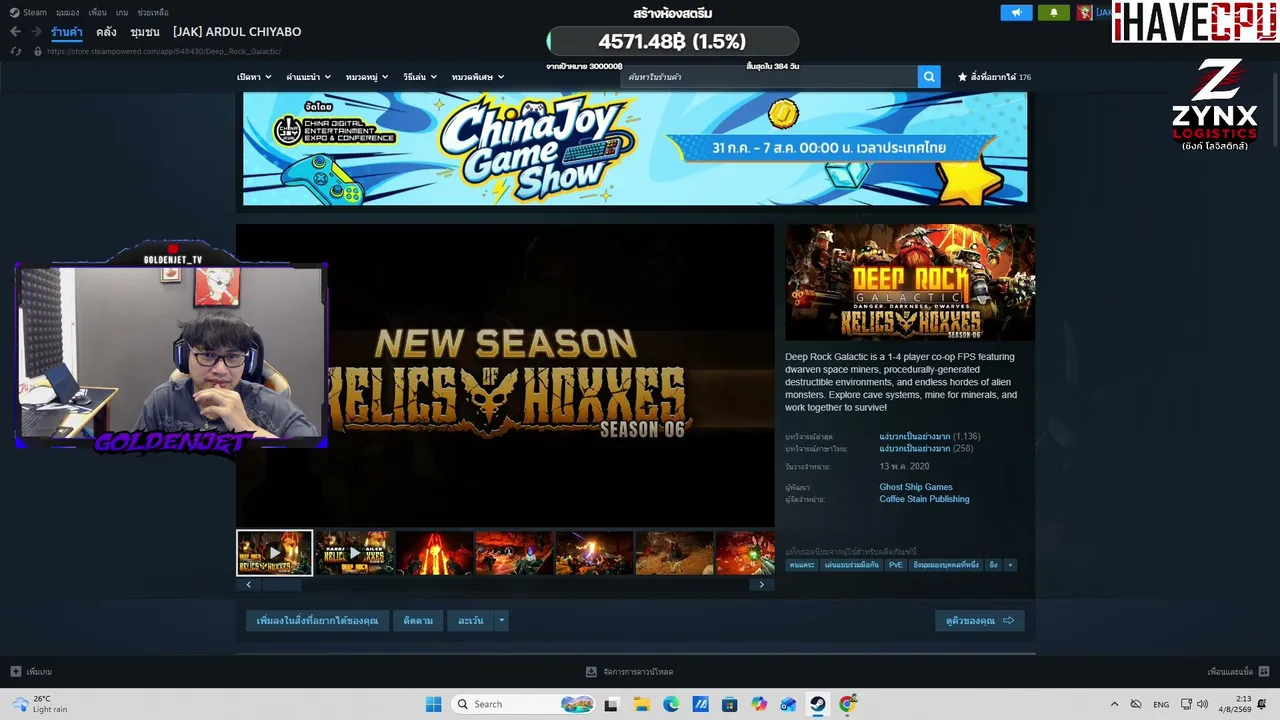Expand the หมวดหมู่ store menu
This screenshot has height=720, width=1280.
(367, 77)
